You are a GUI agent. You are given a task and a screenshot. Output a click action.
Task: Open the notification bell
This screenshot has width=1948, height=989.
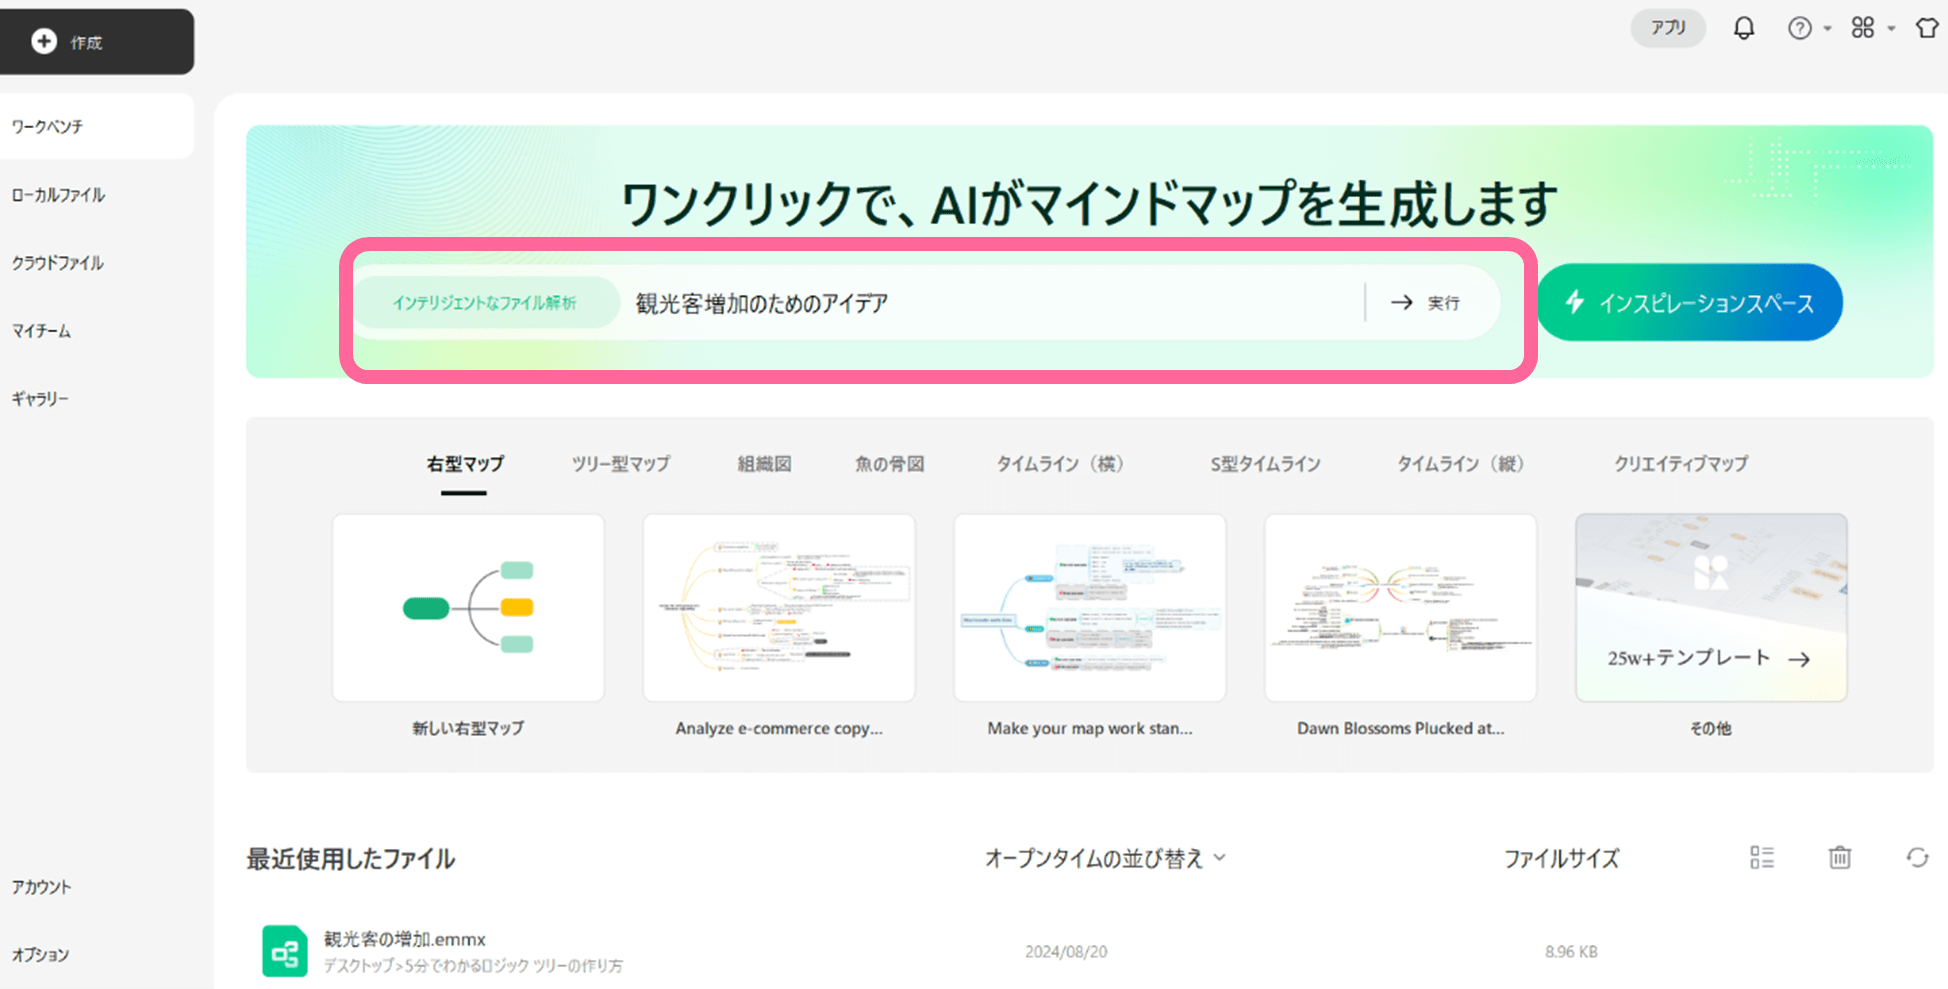1743,28
